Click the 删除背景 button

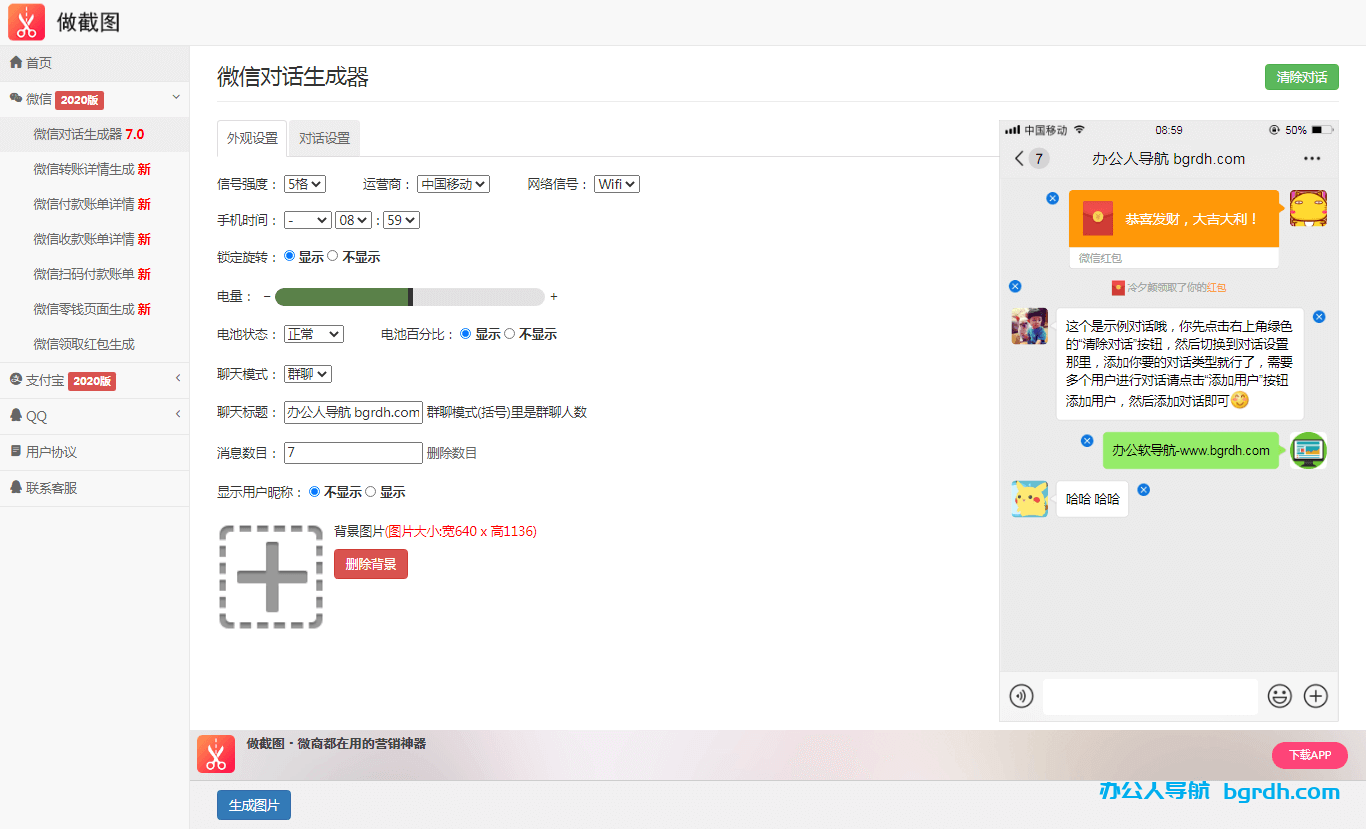click(x=370, y=563)
